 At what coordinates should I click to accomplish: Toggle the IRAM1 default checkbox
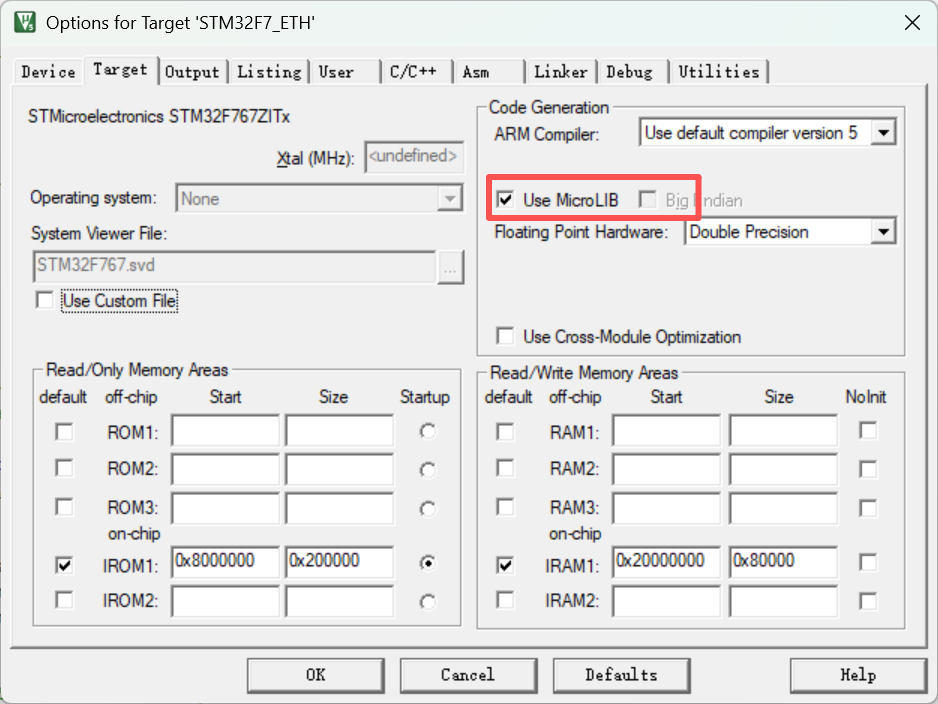[x=505, y=565]
